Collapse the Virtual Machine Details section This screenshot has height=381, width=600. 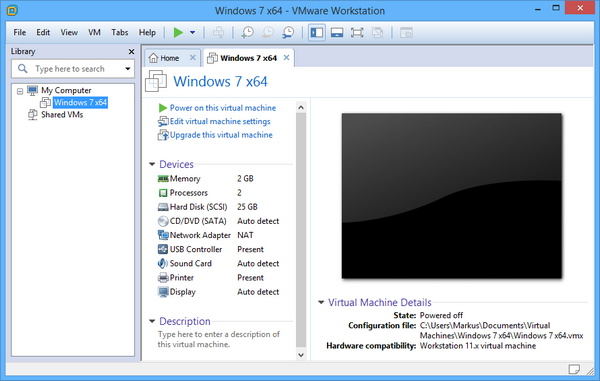click(321, 302)
